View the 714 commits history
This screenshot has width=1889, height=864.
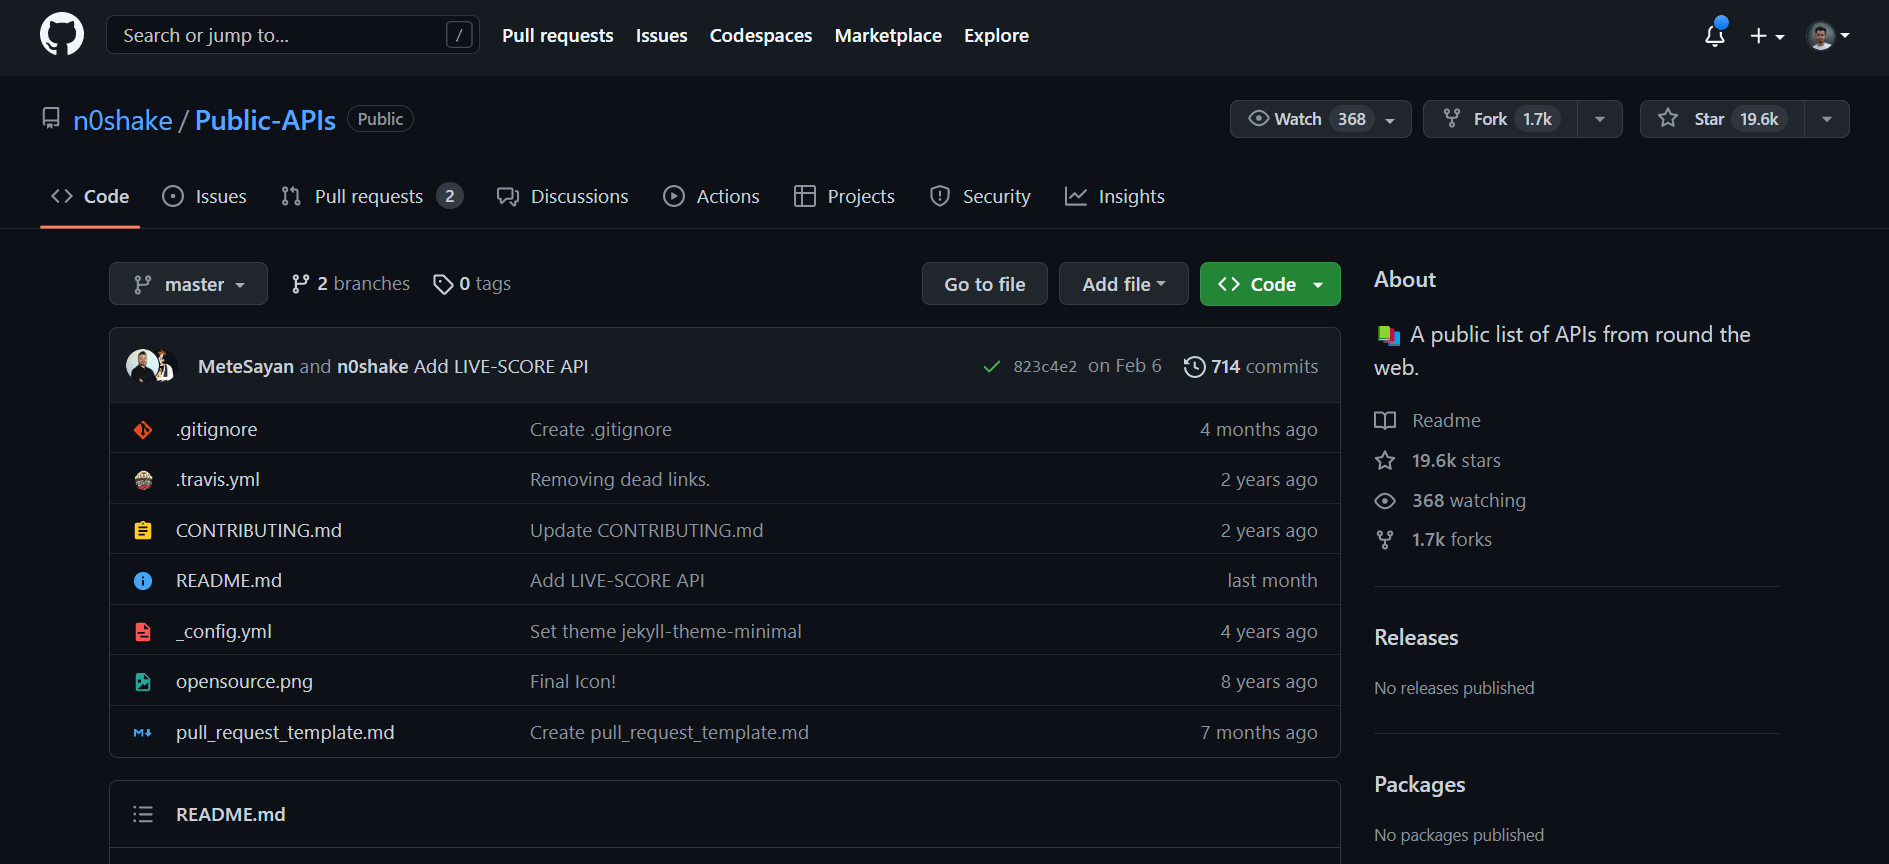pyautogui.click(x=1251, y=366)
